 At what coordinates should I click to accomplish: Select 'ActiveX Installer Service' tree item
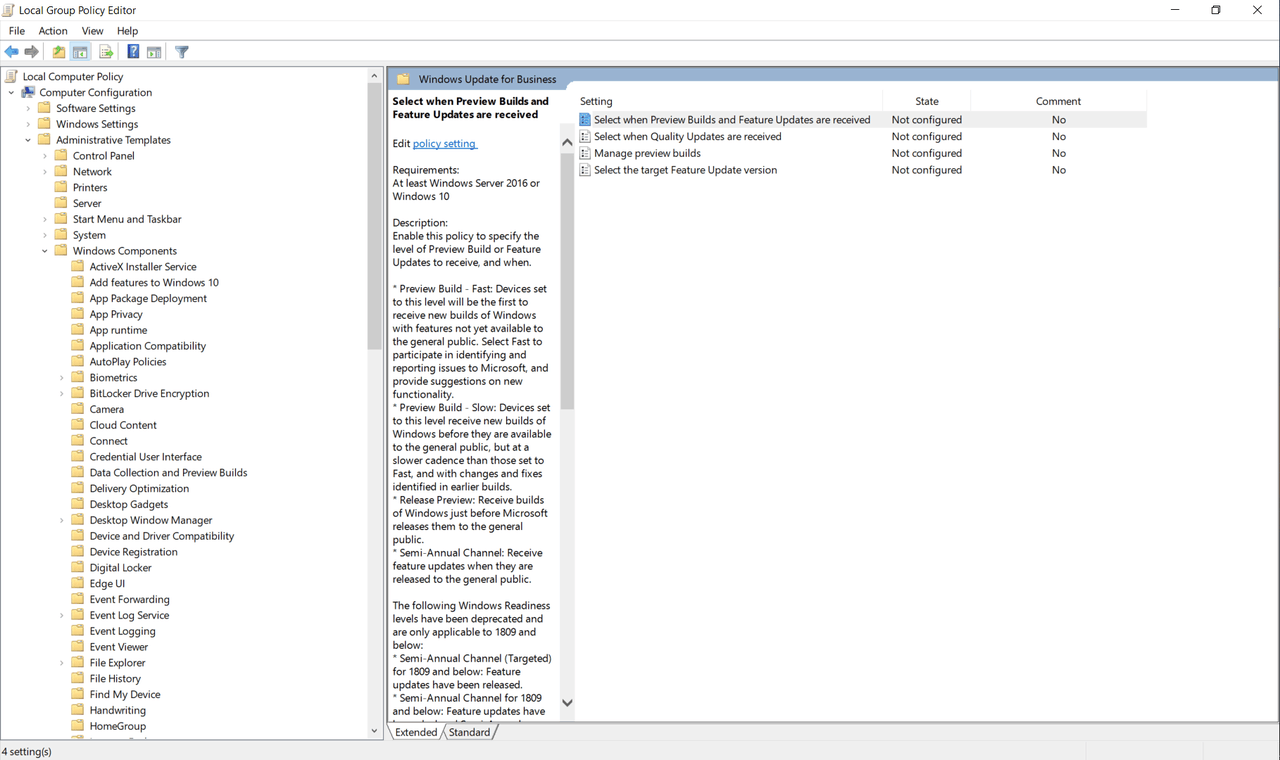[x=143, y=267]
